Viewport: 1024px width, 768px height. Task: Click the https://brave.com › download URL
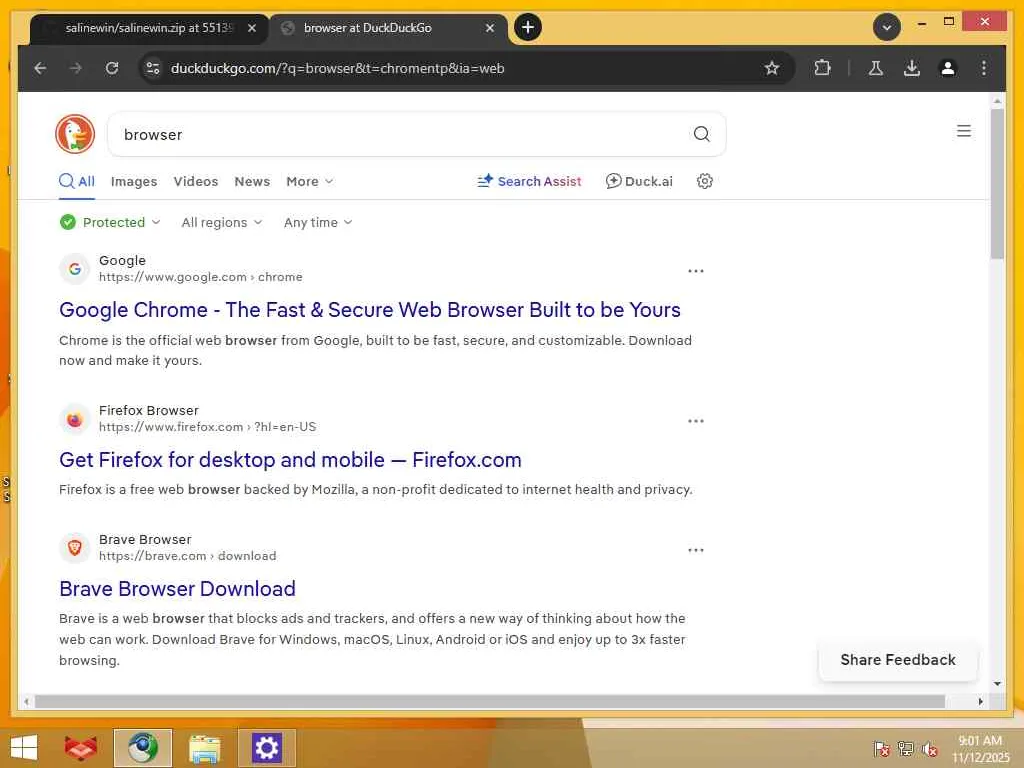[187, 556]
